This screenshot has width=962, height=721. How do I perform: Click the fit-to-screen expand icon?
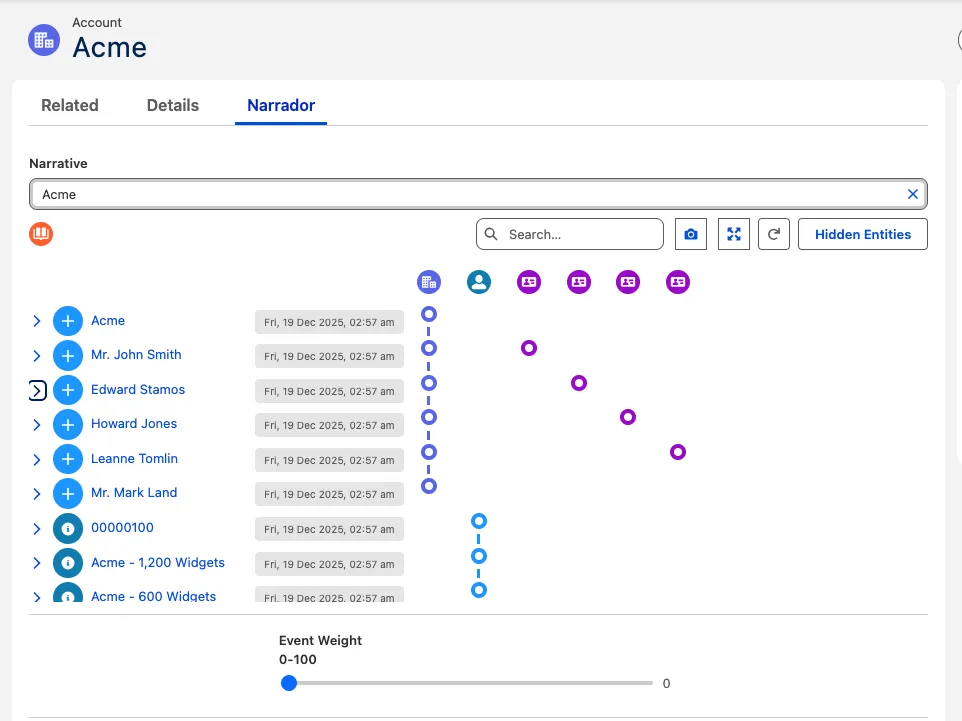coord(734,234)
